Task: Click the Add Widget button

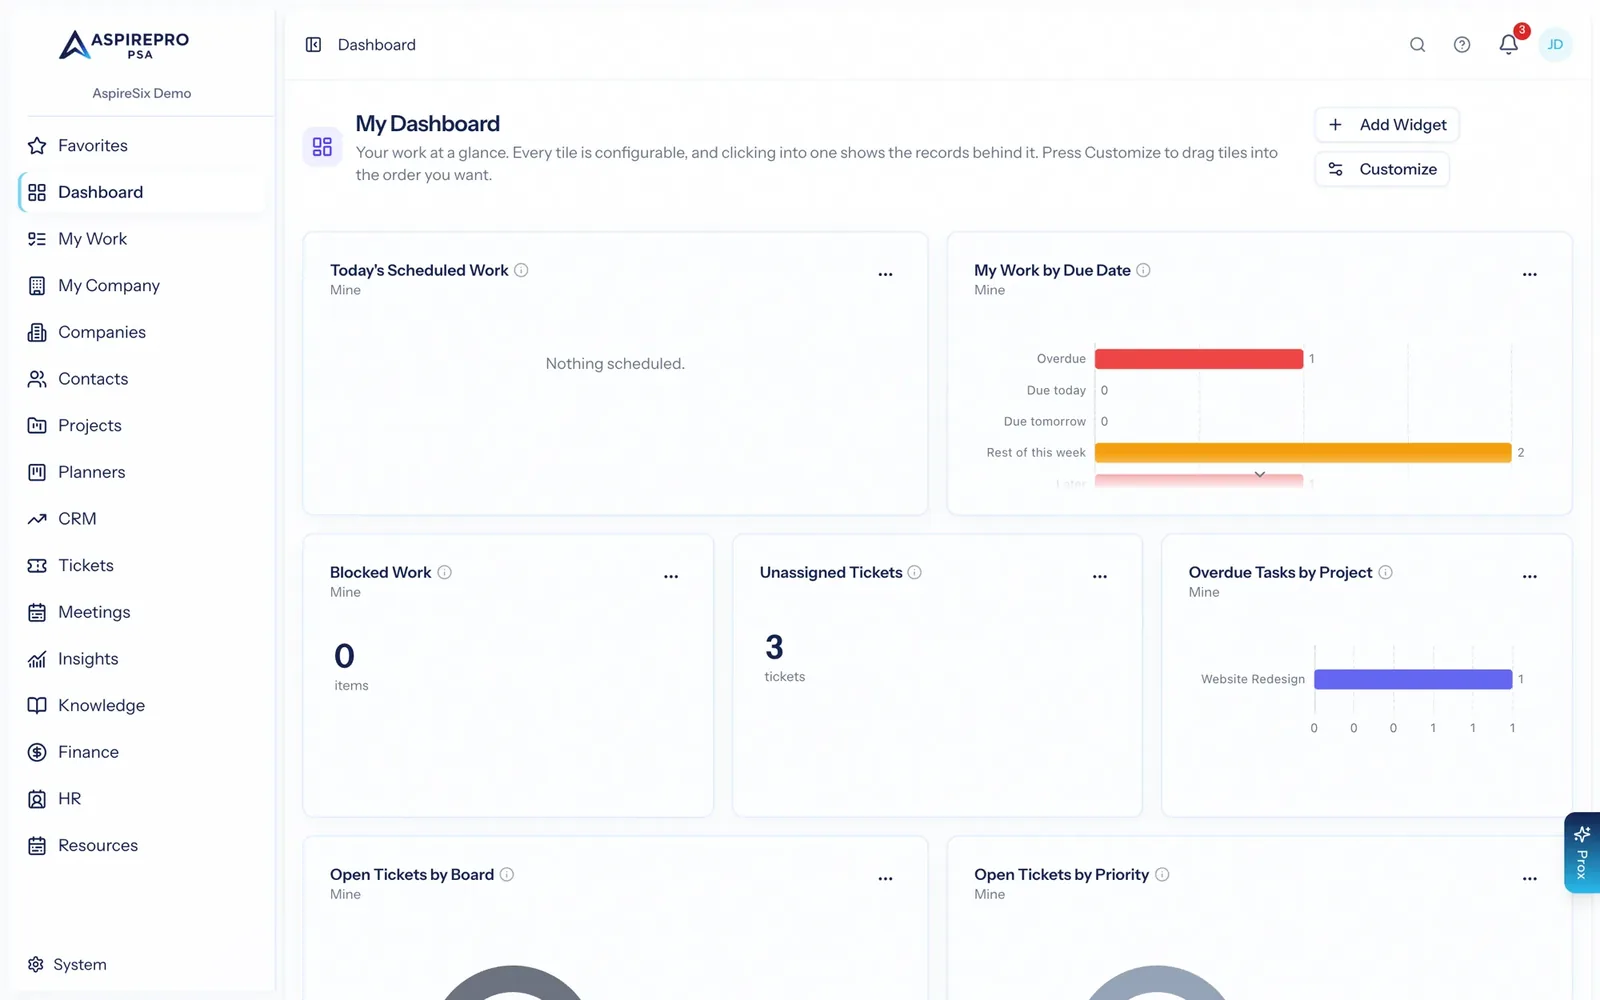Action: tap(1387, 125)
